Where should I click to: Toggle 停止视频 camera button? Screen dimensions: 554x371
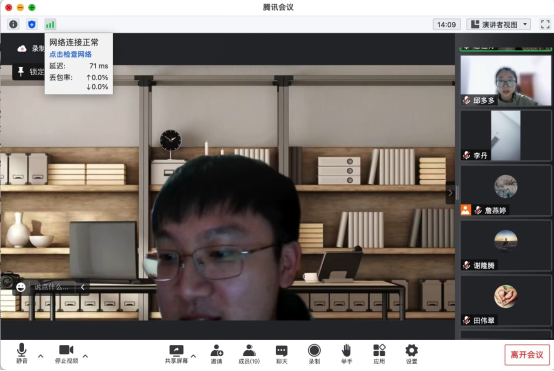pyautogui.click(x=66, y=353)
